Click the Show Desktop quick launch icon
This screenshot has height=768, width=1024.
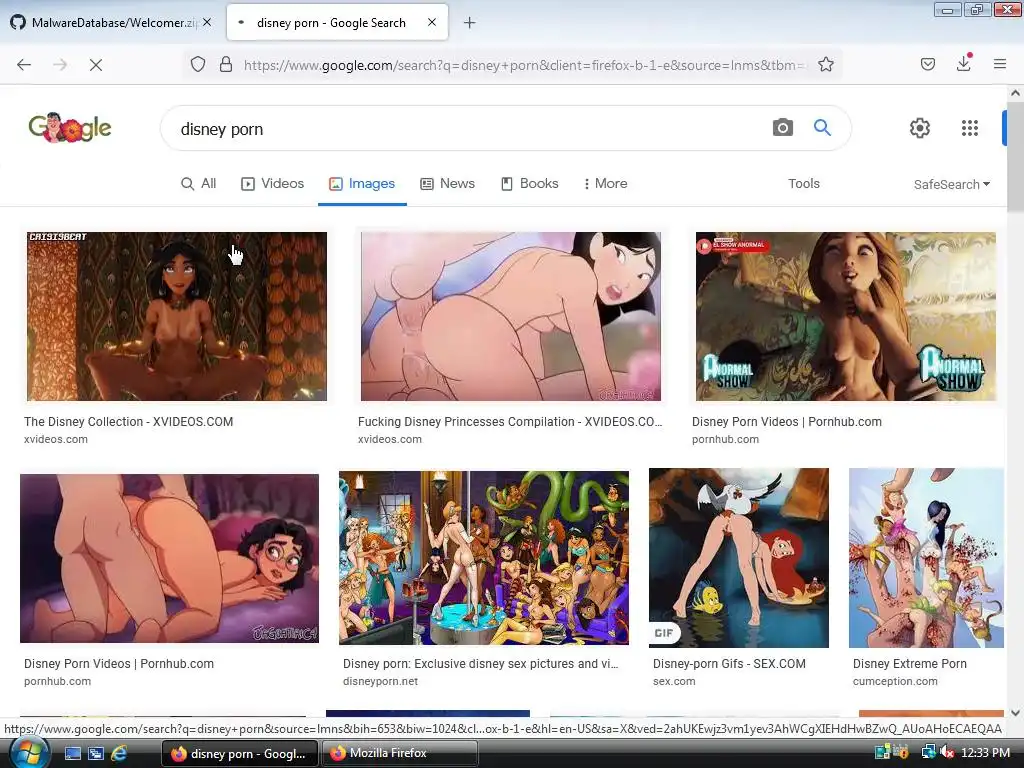pos(73,754)
